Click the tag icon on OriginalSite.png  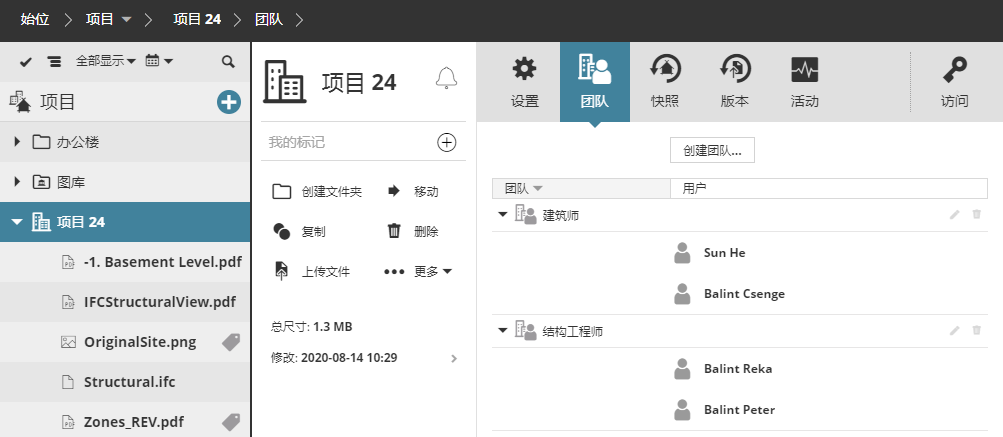[x=231, y=342]
